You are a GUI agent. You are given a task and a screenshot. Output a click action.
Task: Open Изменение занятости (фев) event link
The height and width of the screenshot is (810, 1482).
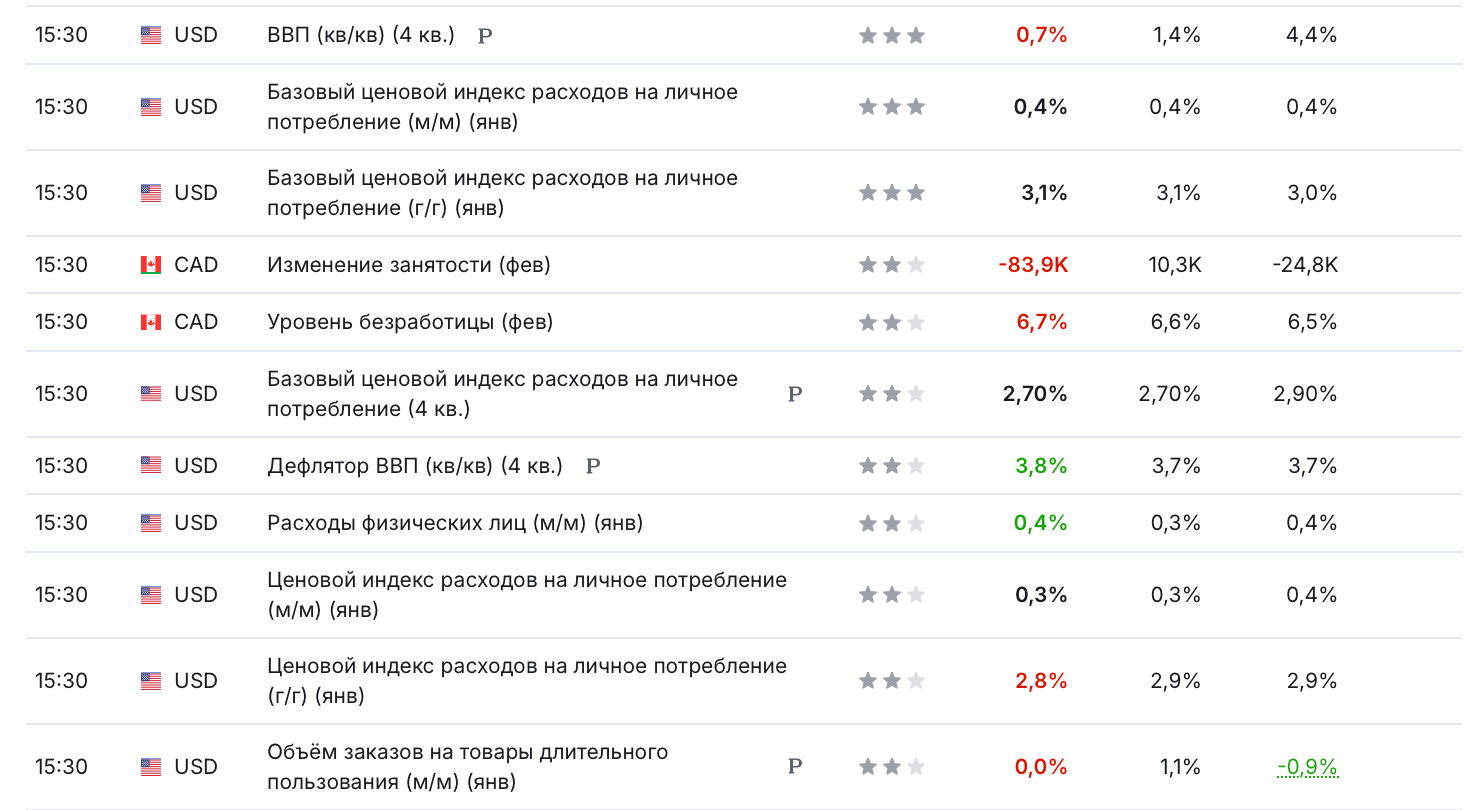click(x=409, y=265)
